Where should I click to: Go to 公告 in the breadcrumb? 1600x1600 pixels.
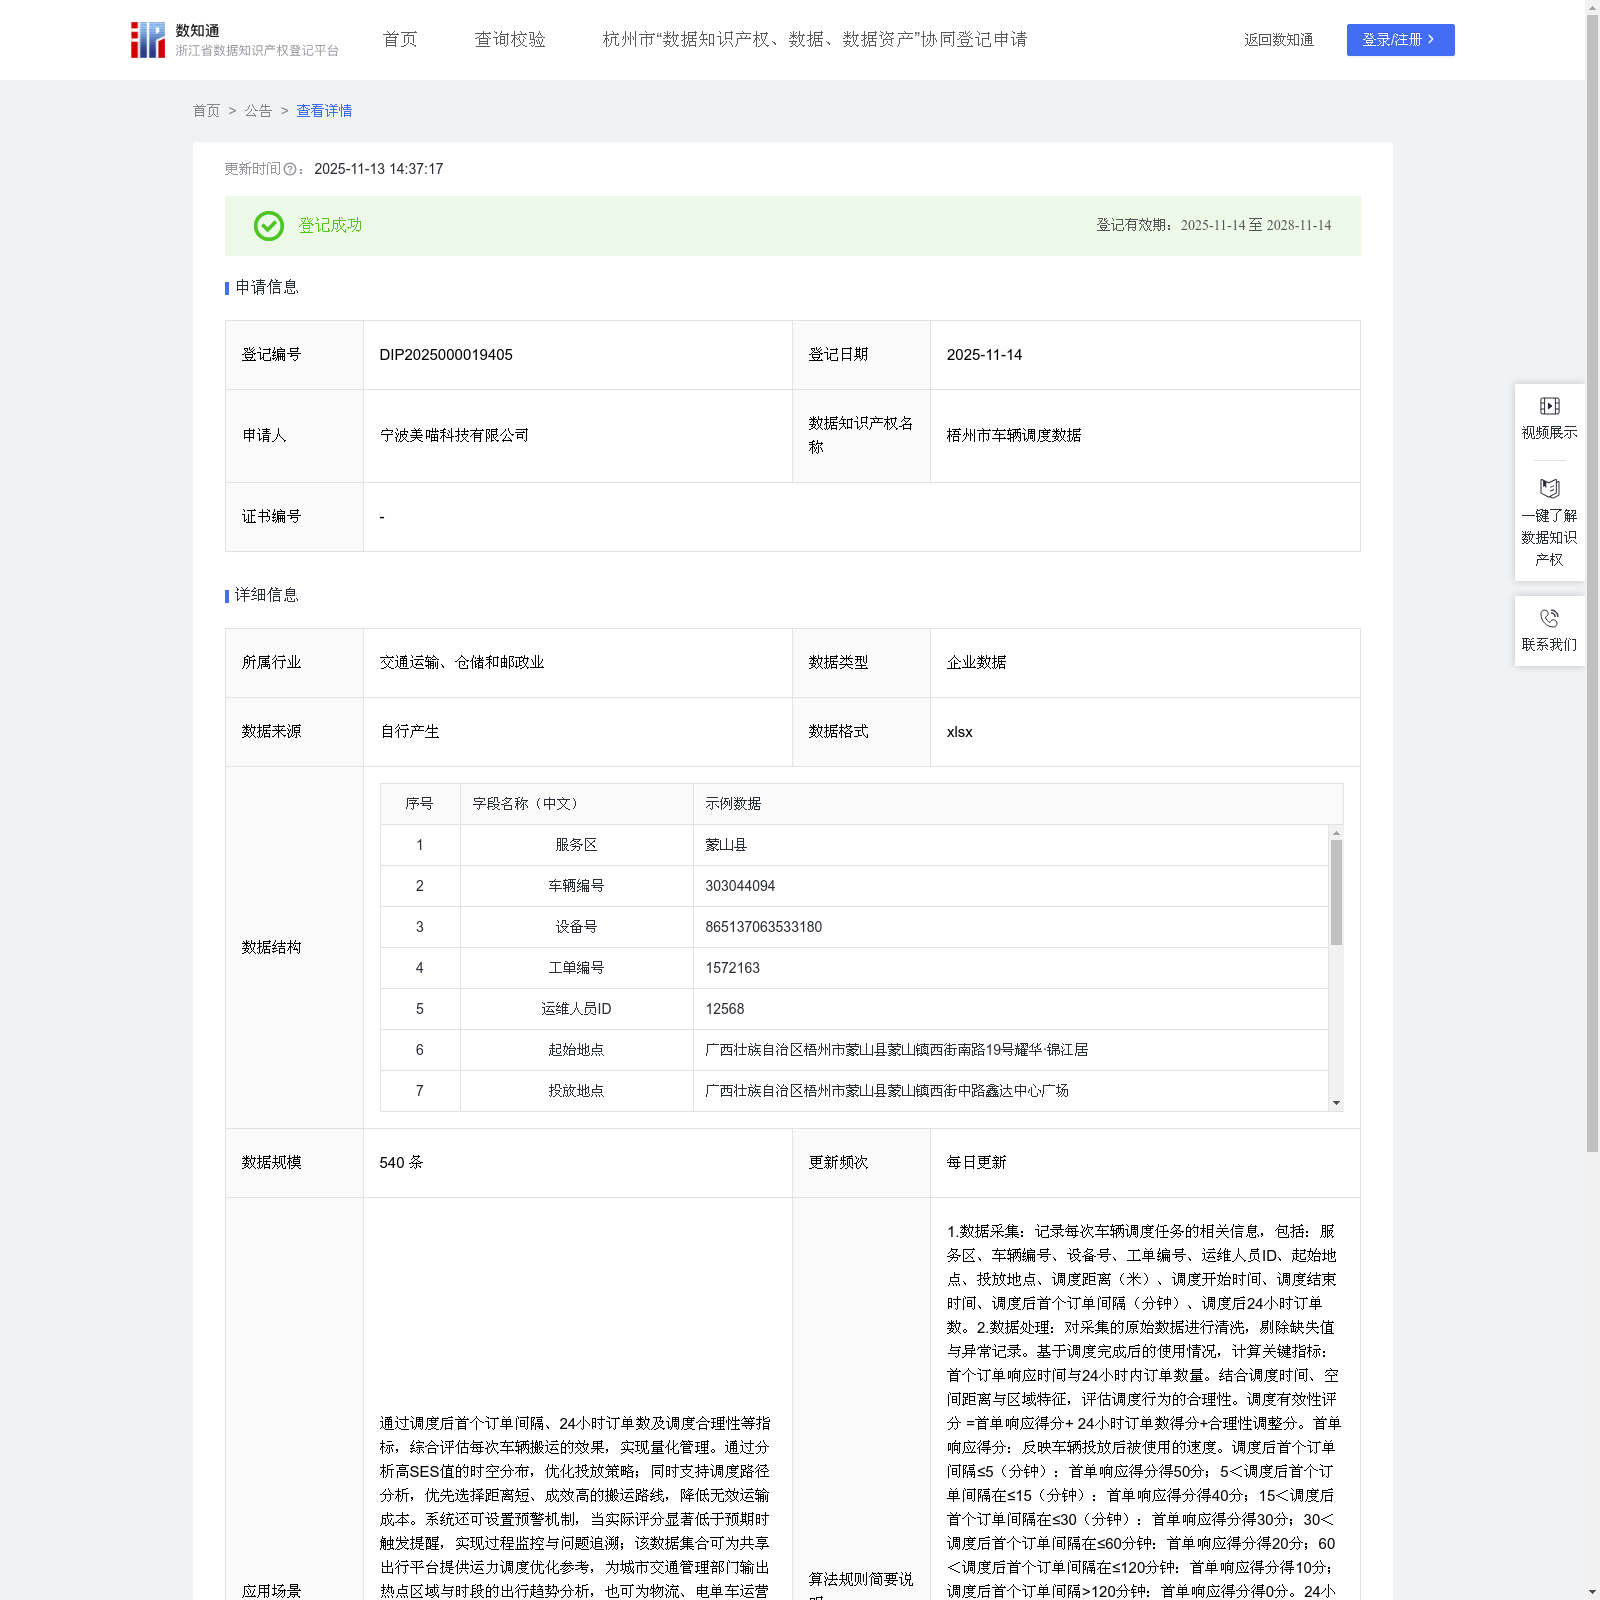coord(258,111)
